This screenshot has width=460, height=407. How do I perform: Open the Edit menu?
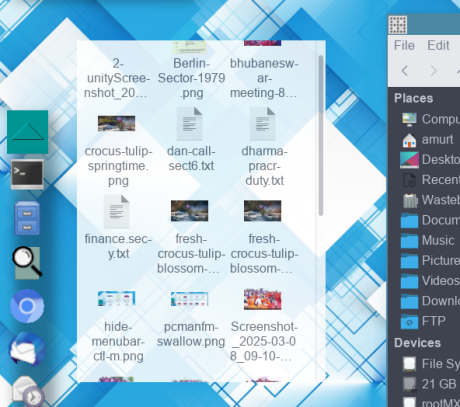(438, 45)
